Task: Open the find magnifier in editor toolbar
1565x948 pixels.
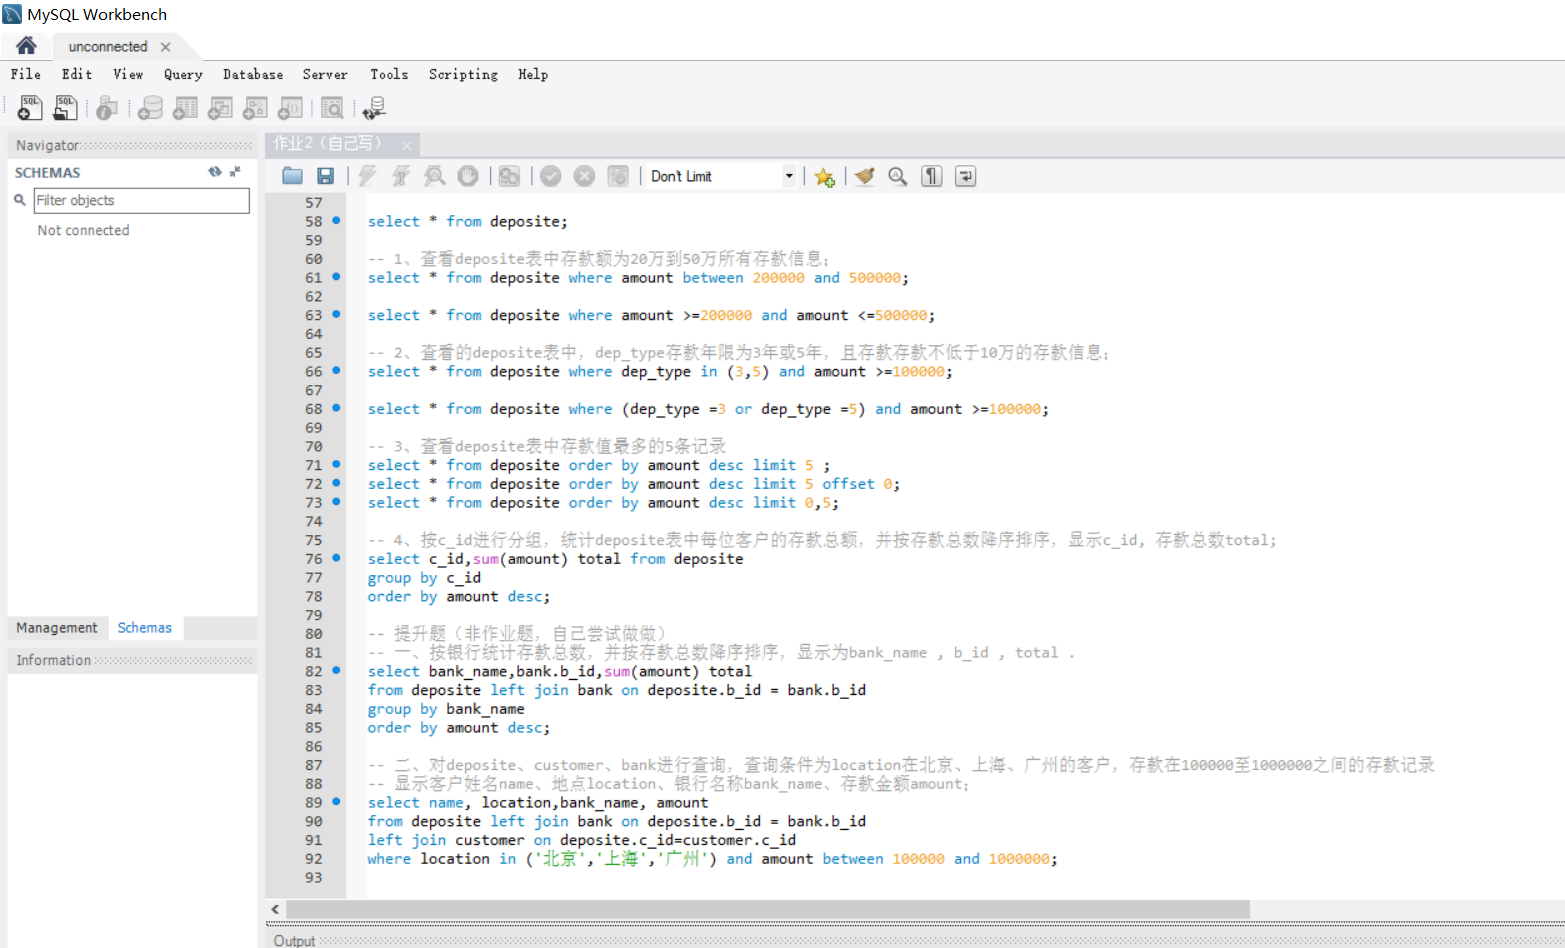Action: (897, 176)
